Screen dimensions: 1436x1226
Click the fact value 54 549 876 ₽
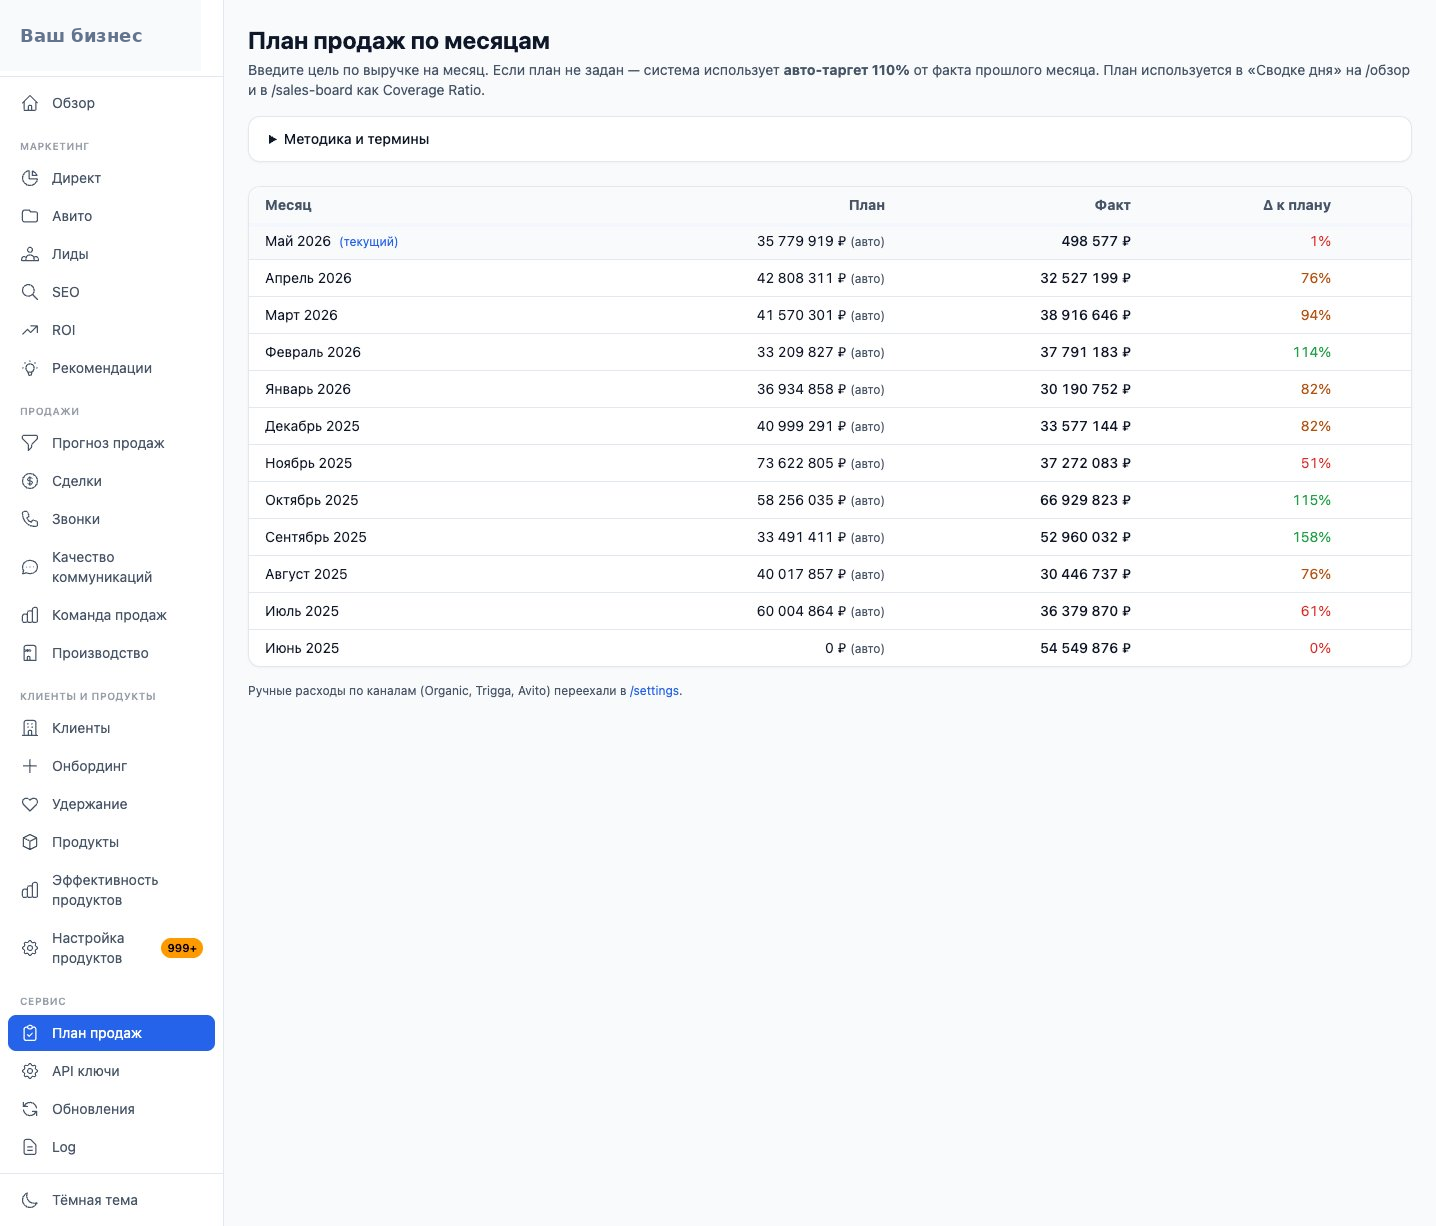coord(1085,648)
